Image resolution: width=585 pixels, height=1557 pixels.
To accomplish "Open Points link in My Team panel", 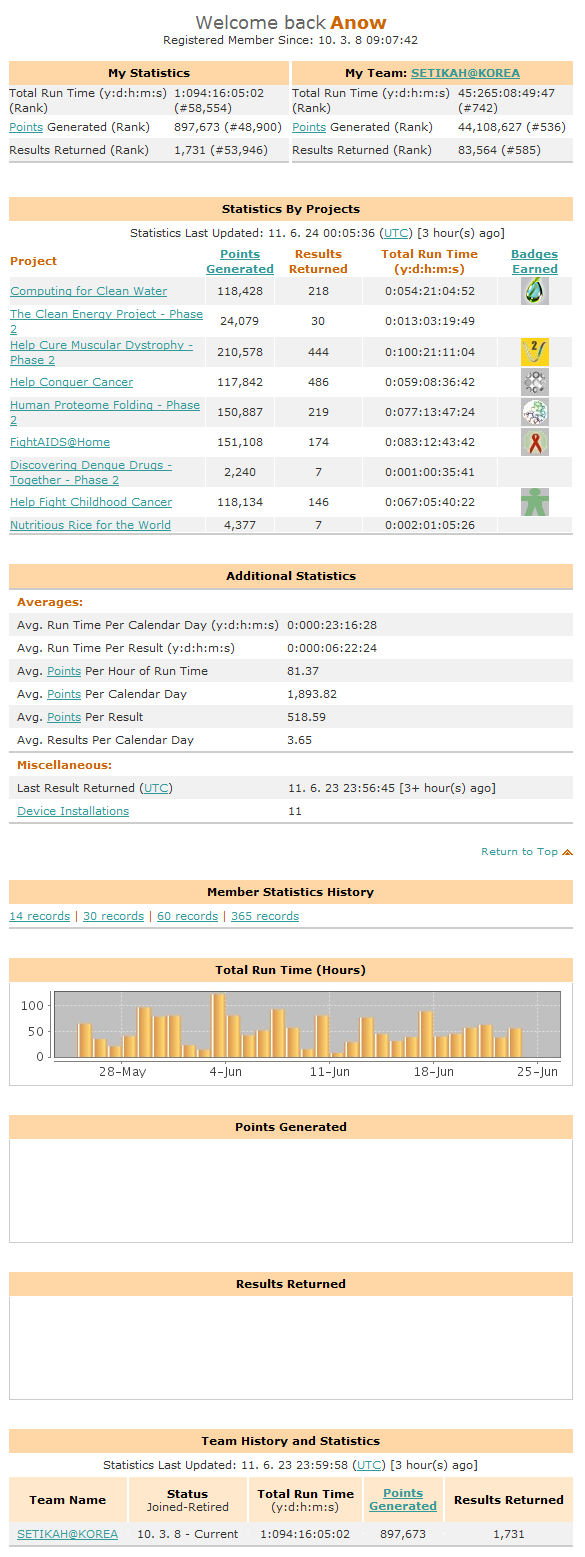I will click(309, 127).
